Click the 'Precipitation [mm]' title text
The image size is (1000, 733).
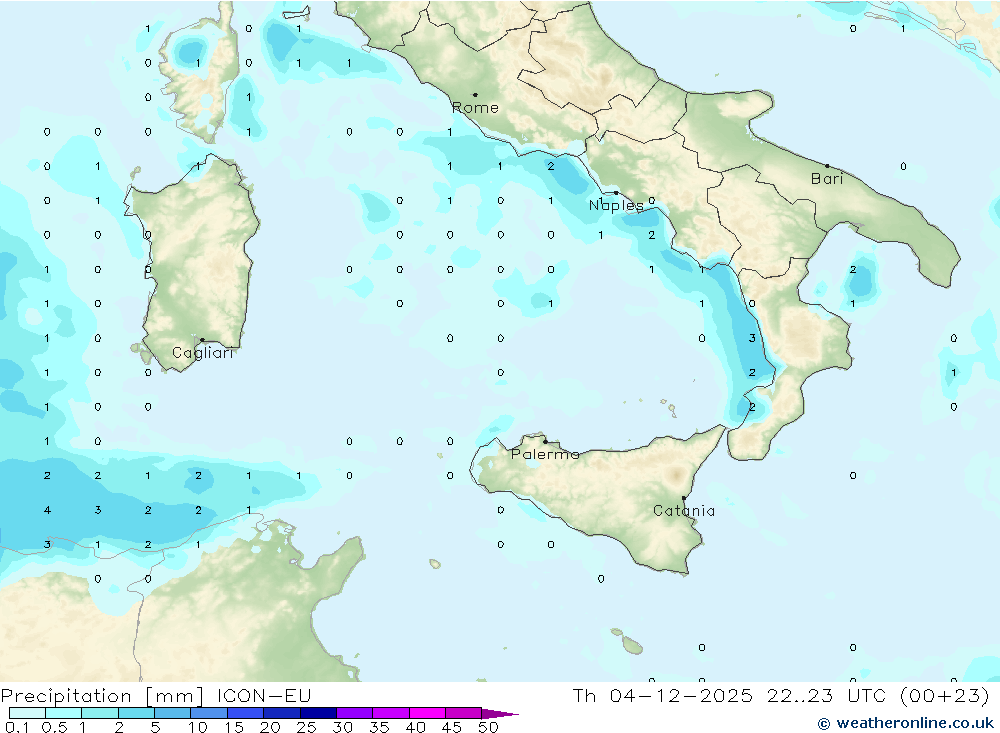103,696
